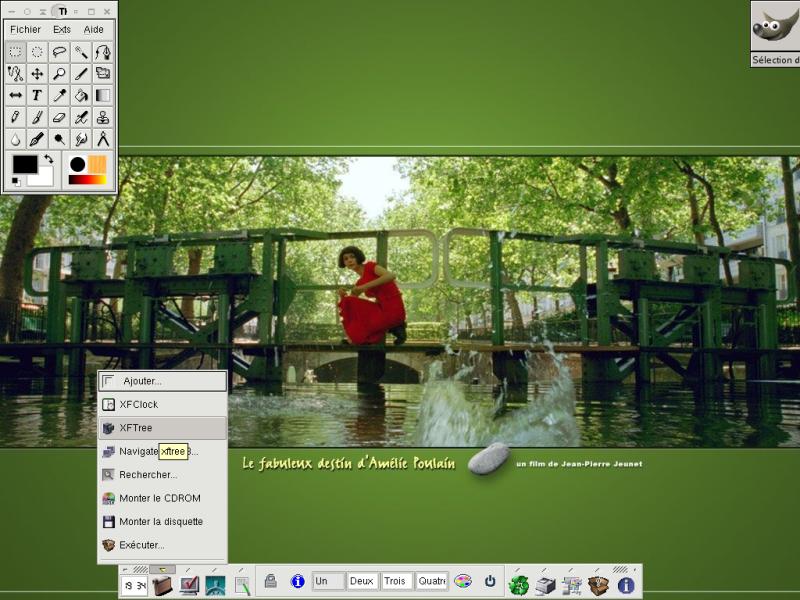Switch to workspace Quatre

[432, 581]
